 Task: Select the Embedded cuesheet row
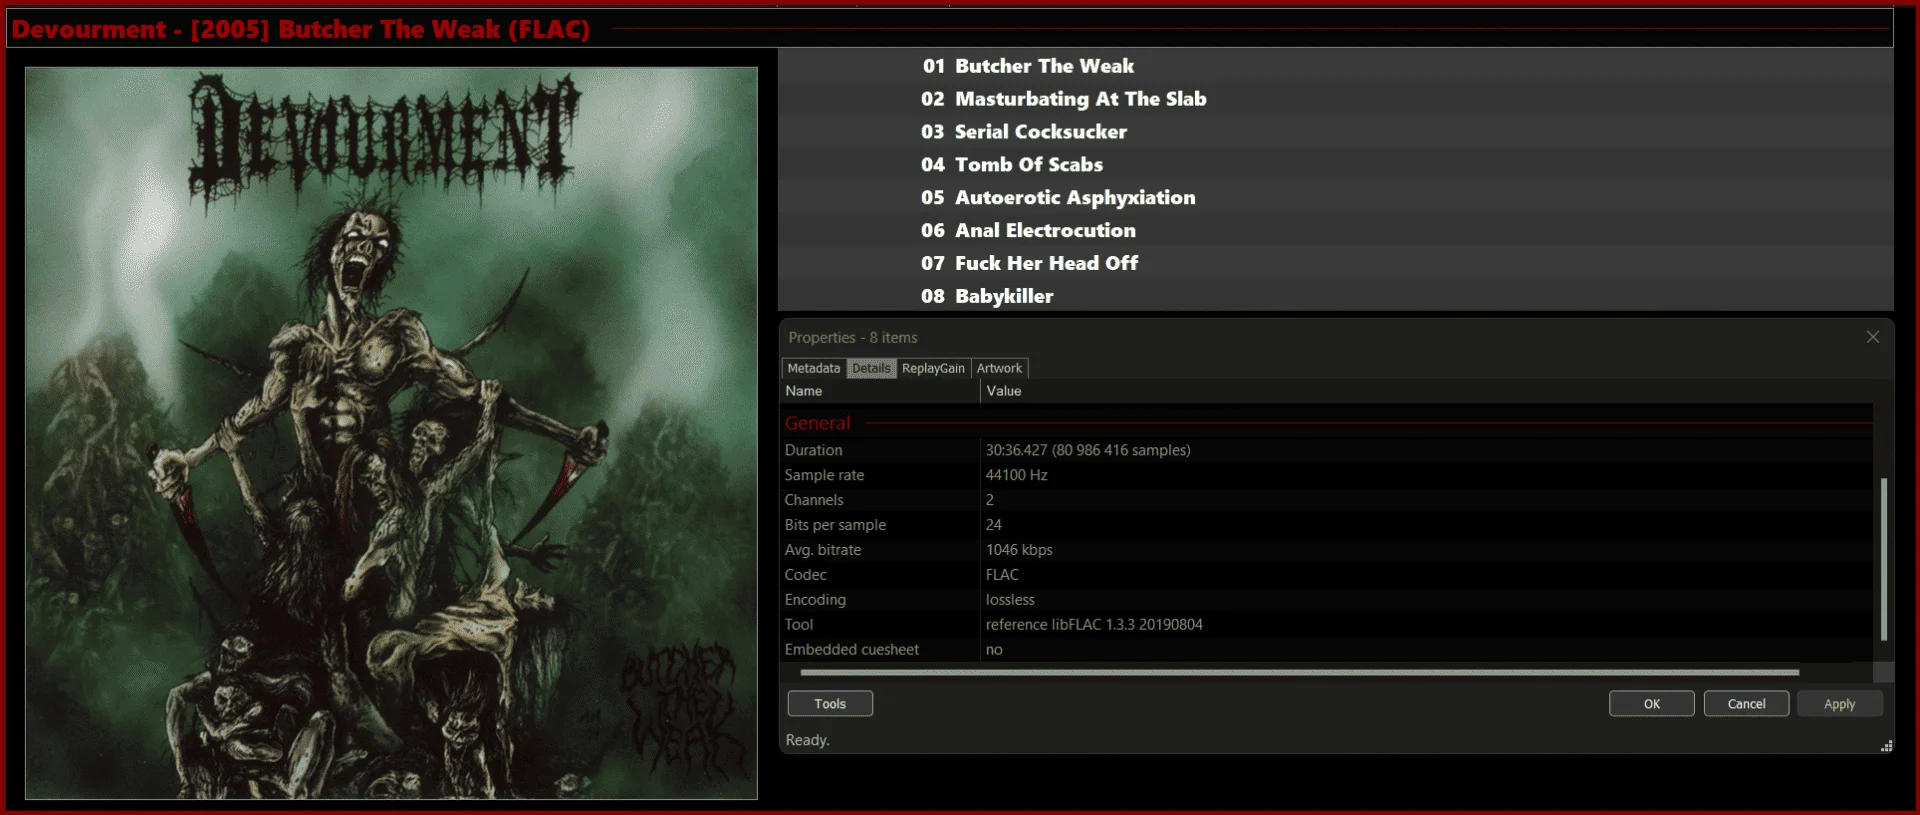coord(1327,650)
